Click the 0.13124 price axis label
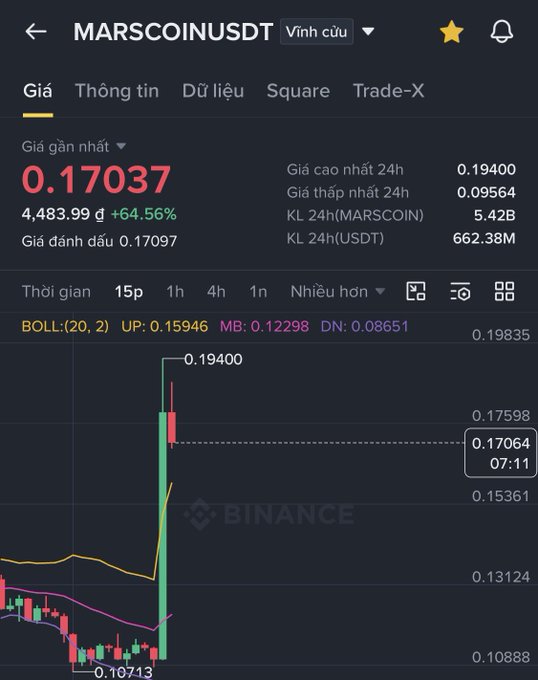538x680 pixels. pos(501,577)
